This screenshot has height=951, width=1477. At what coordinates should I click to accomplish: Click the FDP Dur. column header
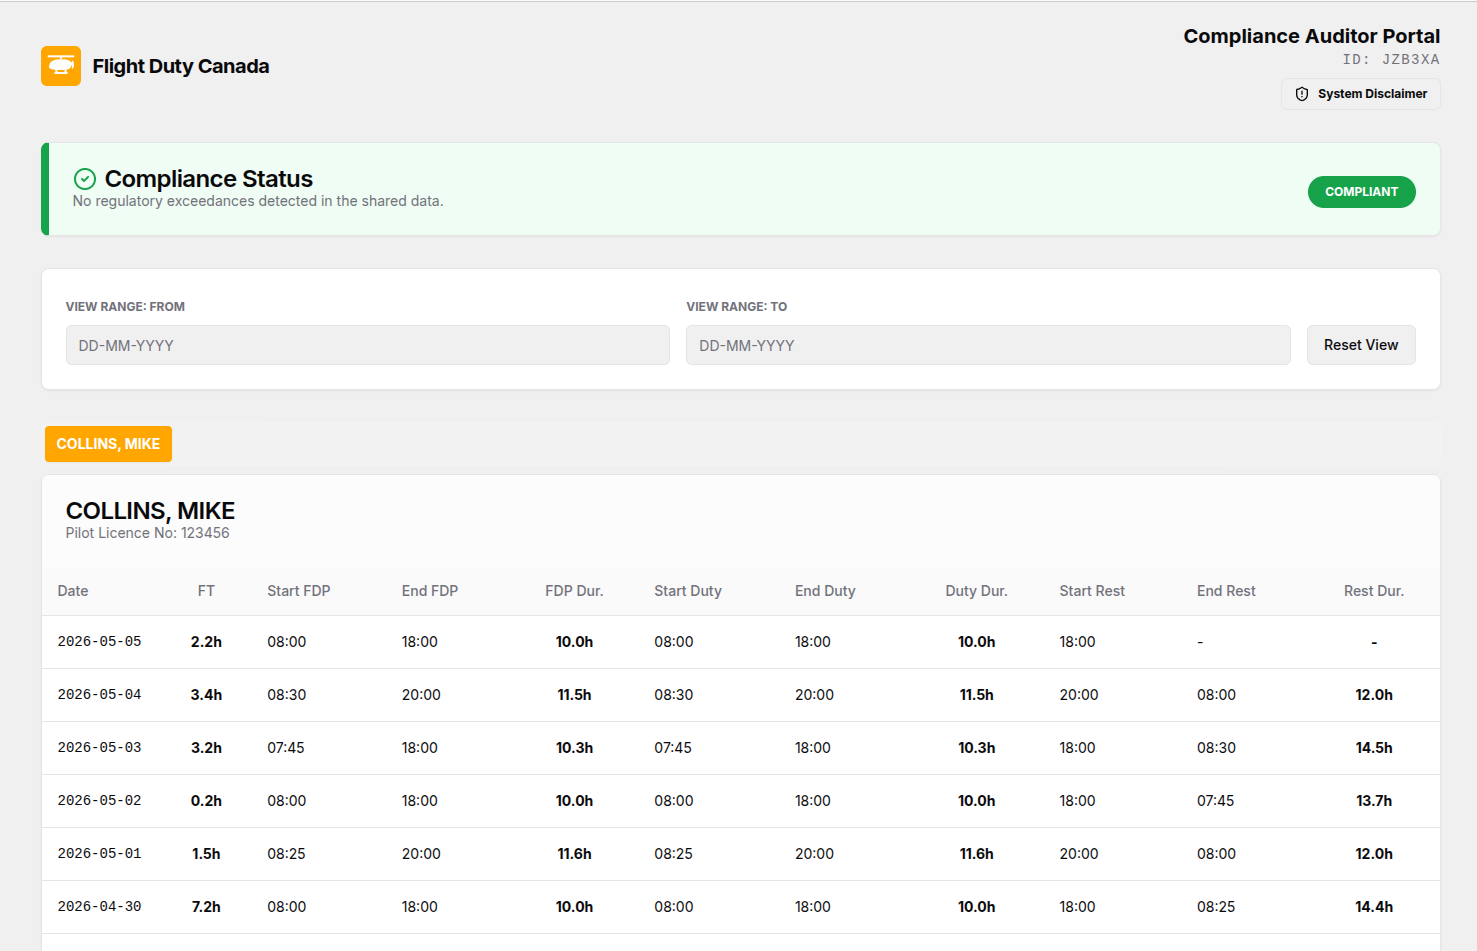(x=574, y=591)
